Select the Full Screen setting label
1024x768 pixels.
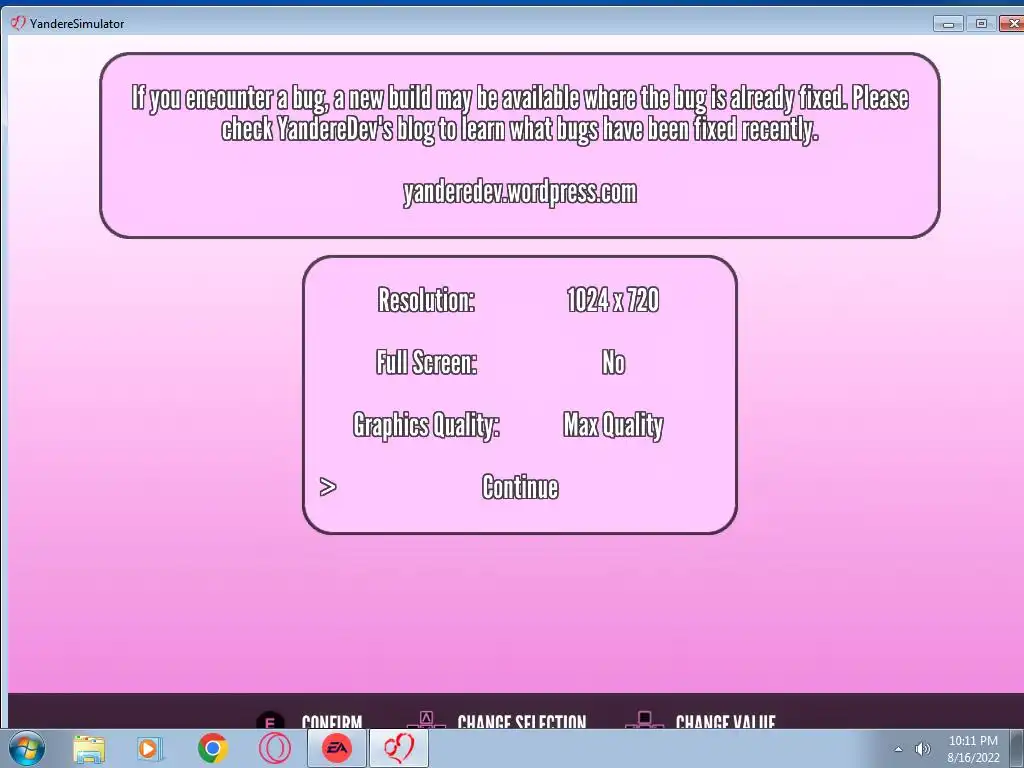(426, 362)
